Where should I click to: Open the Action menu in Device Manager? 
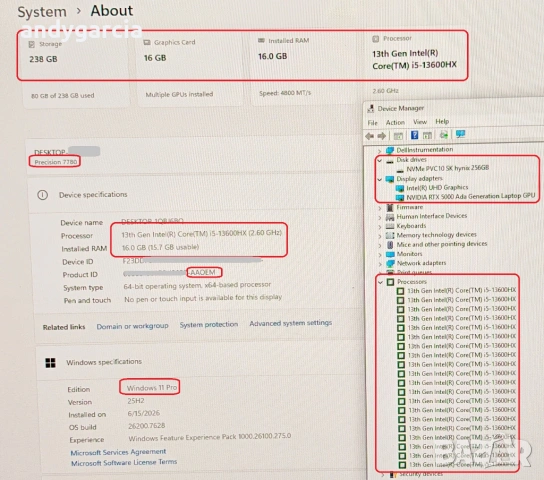pos(395,122)
